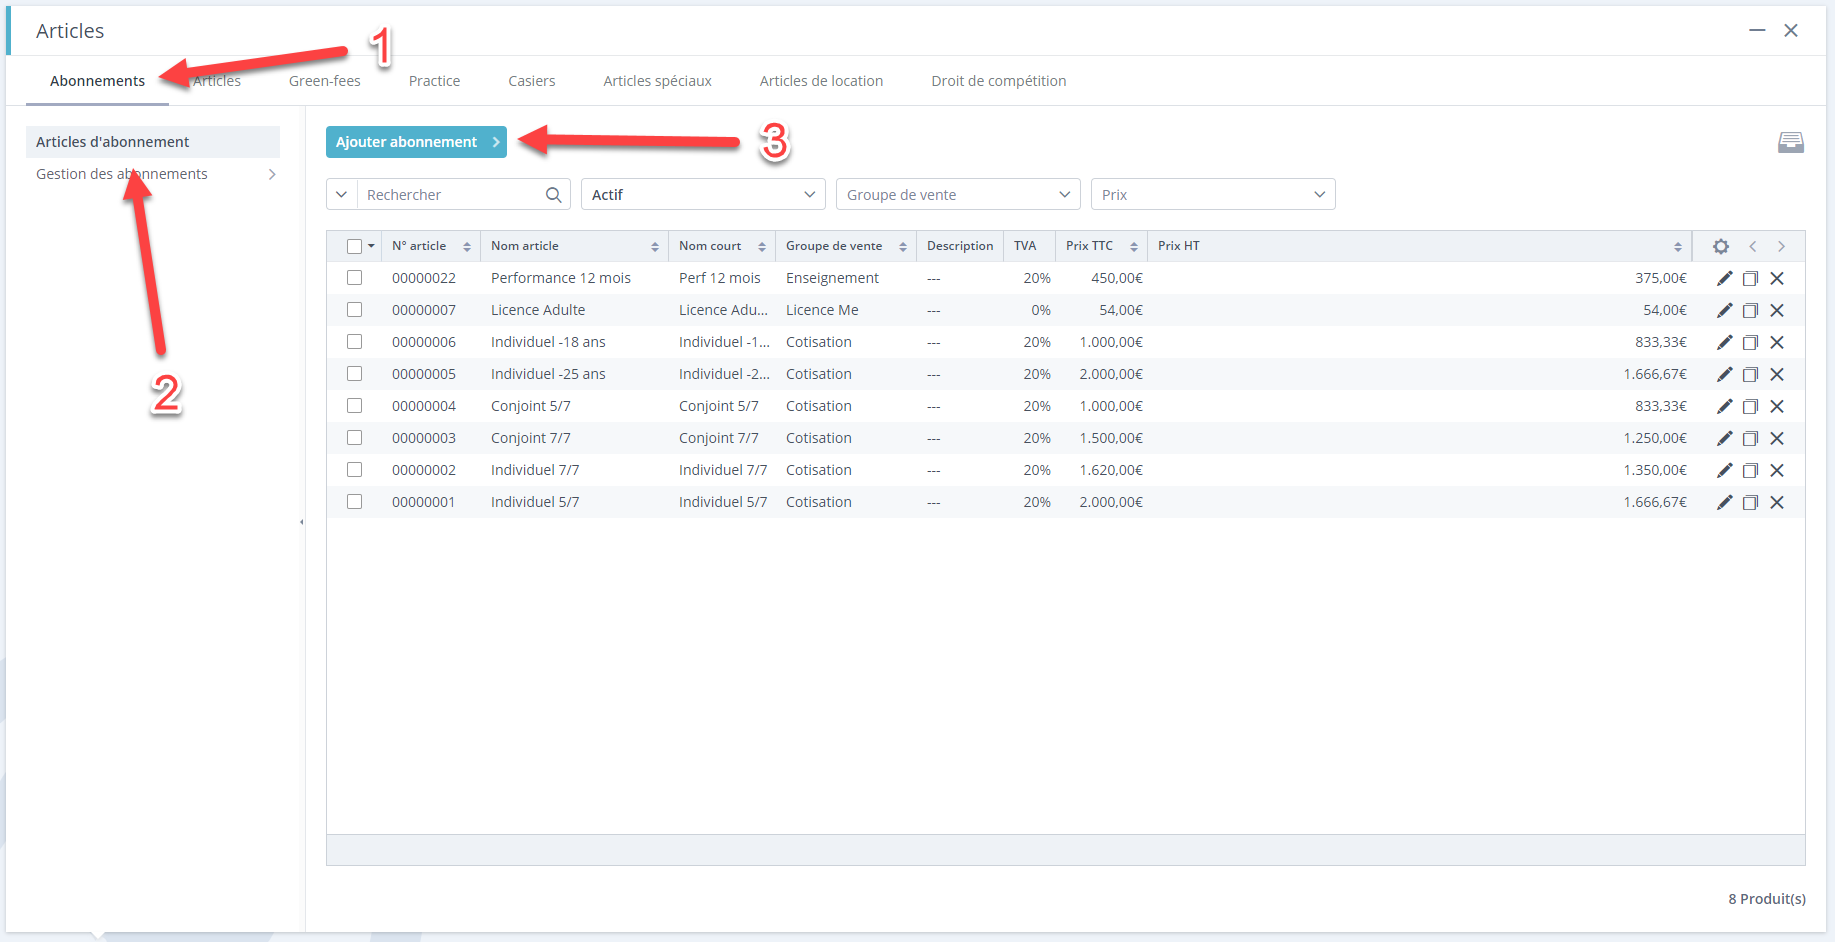The height and width of the screenshot is (942, 1835).
Task: Open the Practice tab
Action: [x=434, y=81]
